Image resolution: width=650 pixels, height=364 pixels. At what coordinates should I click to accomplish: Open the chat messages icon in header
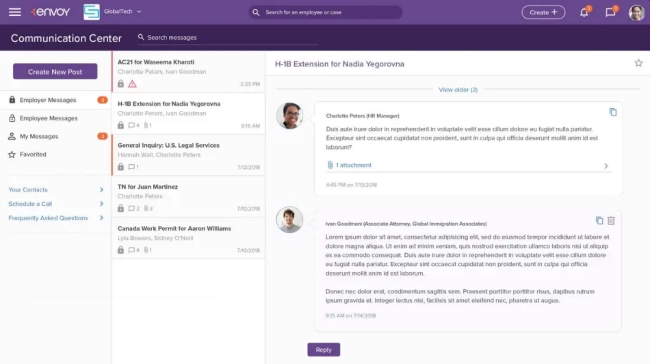point(610,12)
